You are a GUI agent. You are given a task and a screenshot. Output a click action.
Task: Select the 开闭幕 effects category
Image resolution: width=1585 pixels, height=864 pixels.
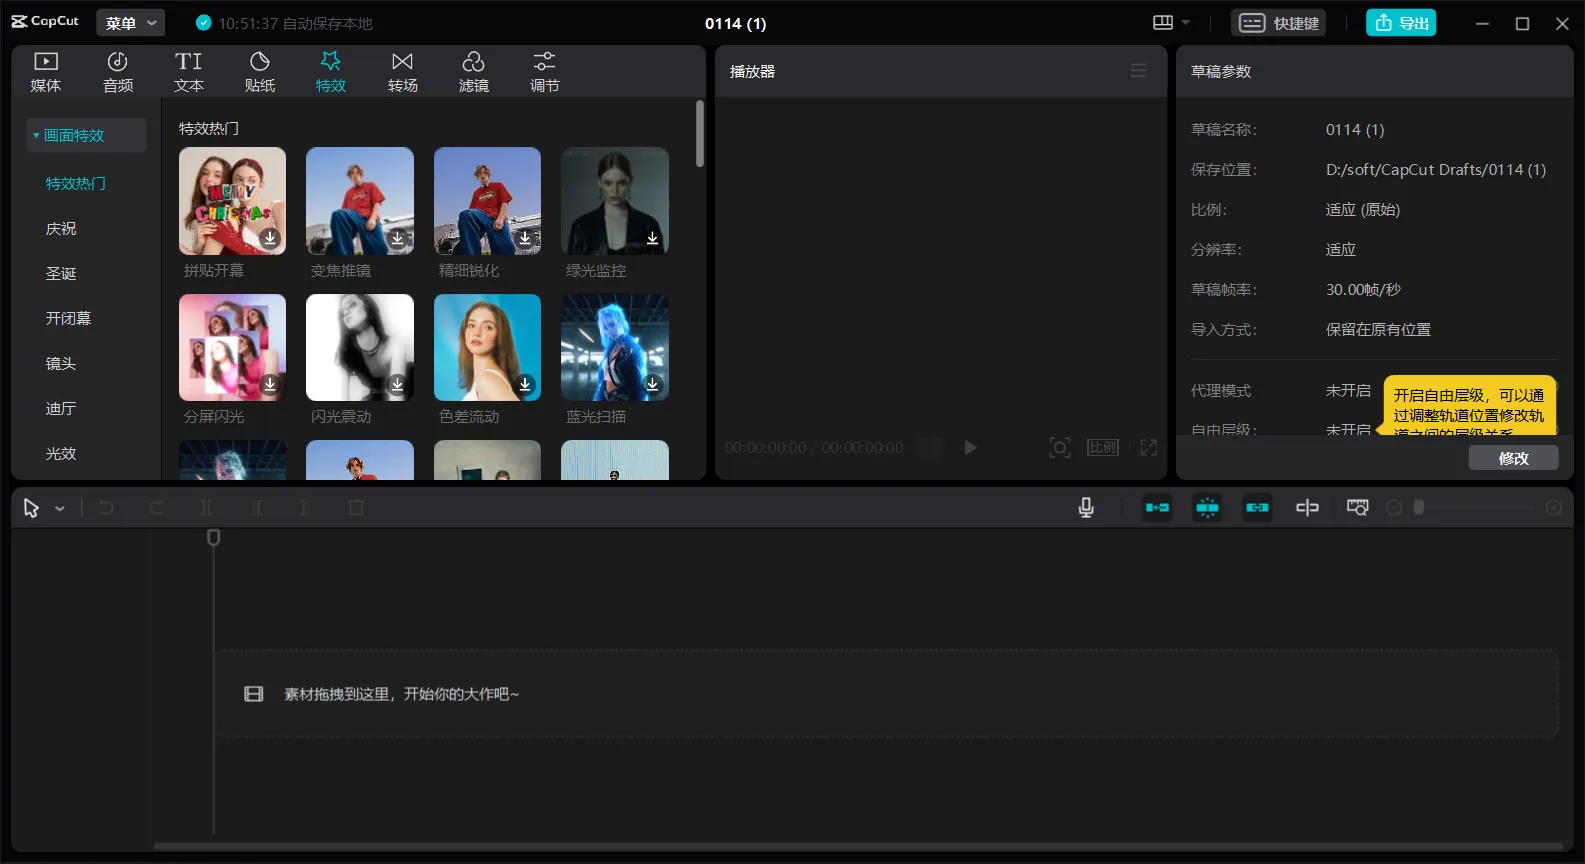pyautogui.click(x=68, y=318)
